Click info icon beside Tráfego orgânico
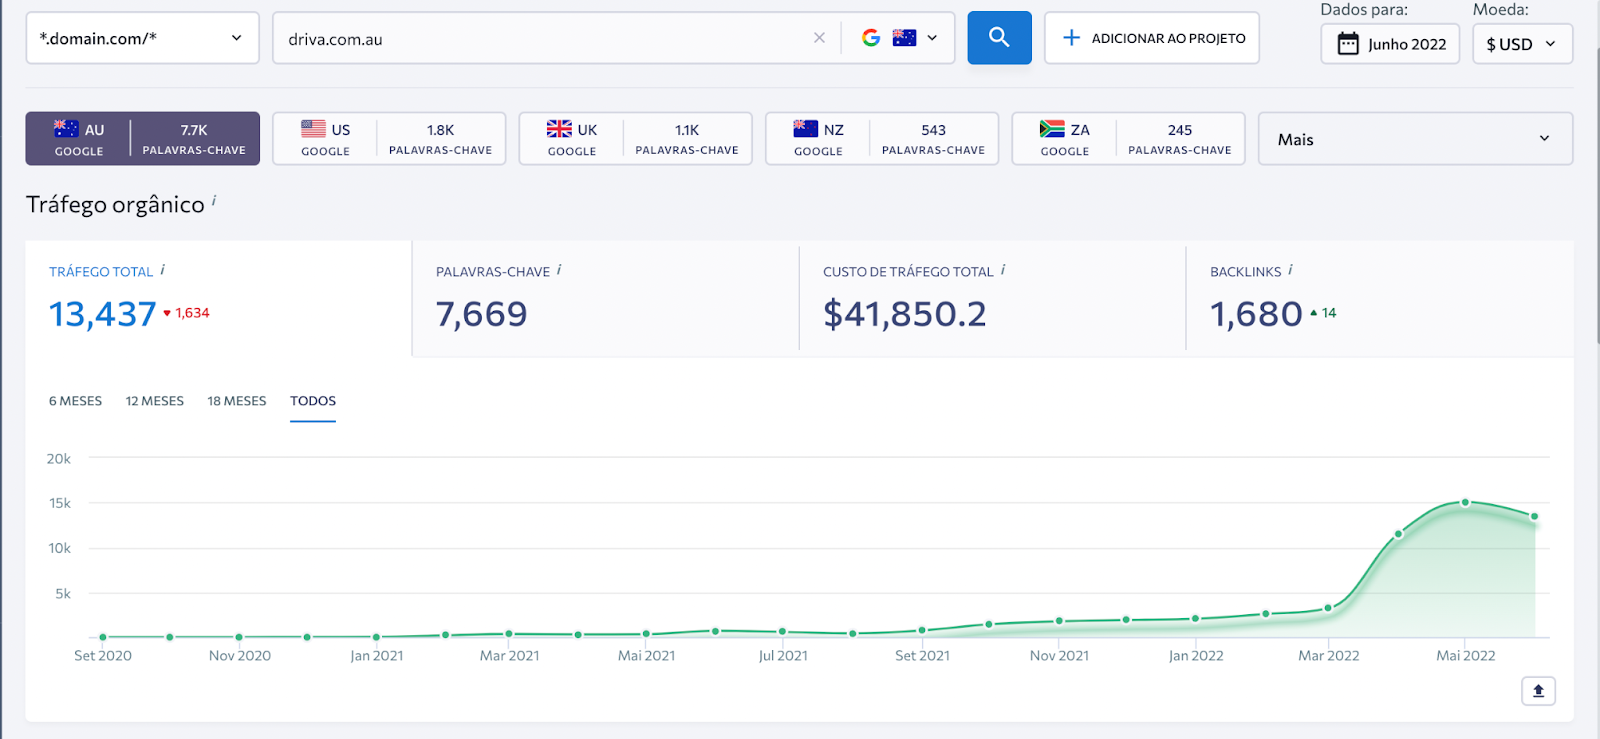1600x739 pixels. (214, 200)
